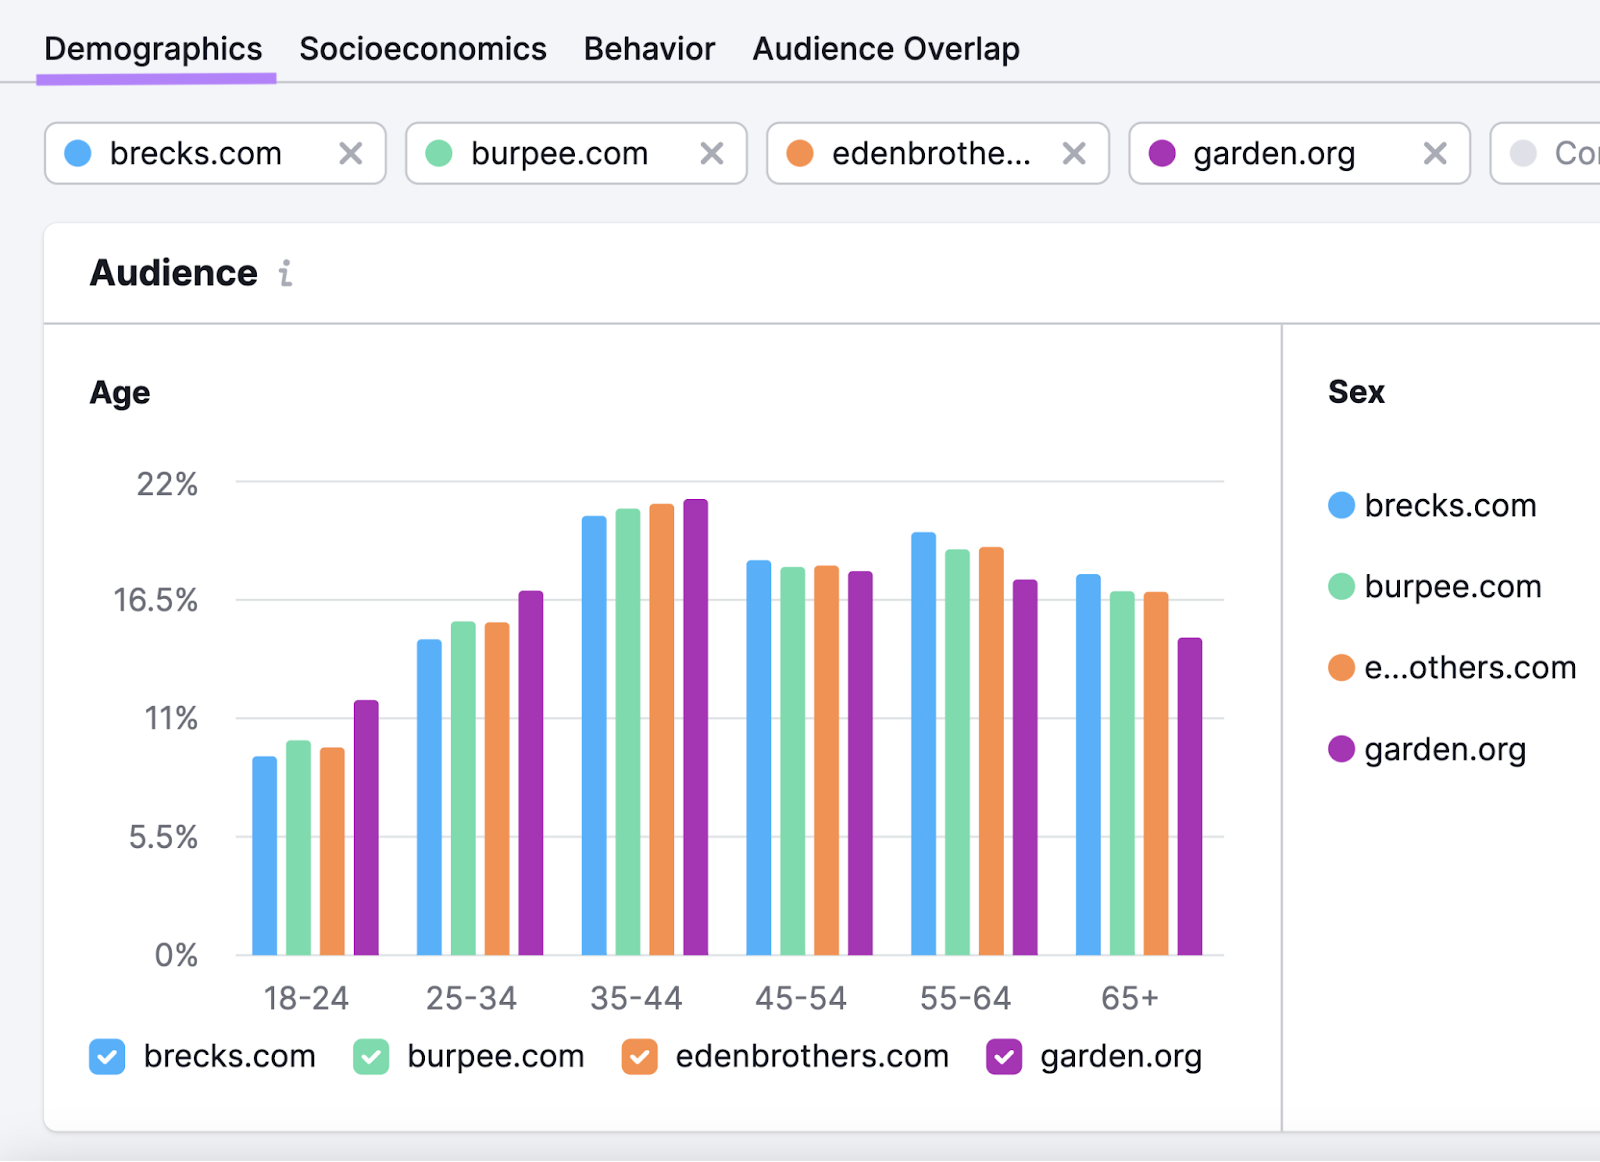Remove garden.org chip via X icon
The width and height of the screenshot is (1600, 1162).
point(1434,154)
